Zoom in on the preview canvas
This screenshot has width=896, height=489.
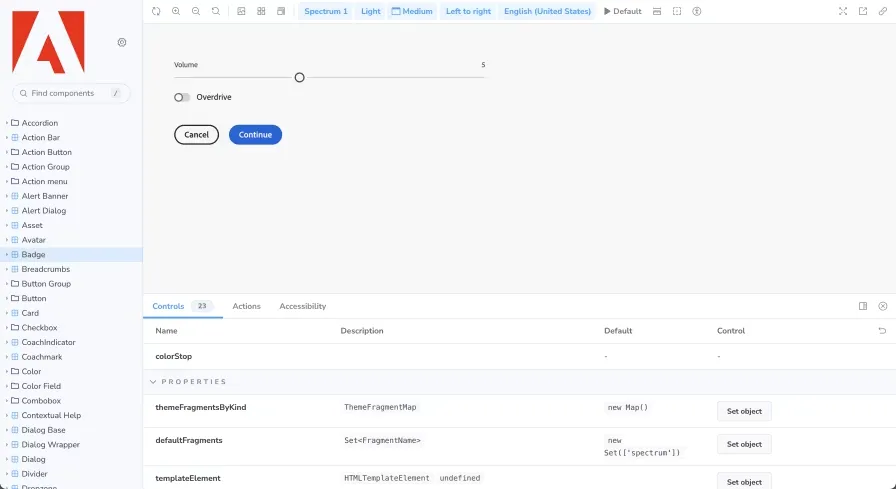point(176,11)
